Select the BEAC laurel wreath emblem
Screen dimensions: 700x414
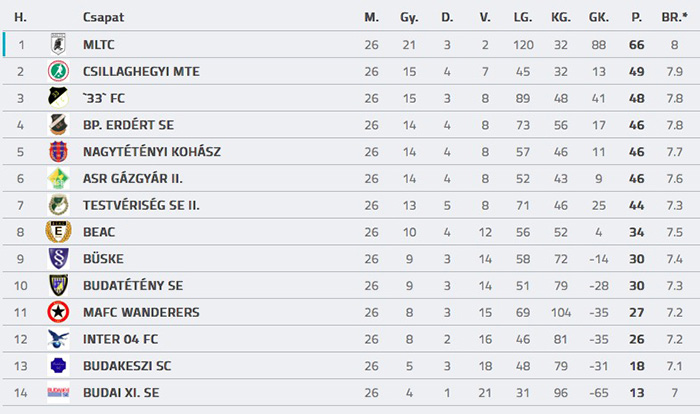(58, 232)
